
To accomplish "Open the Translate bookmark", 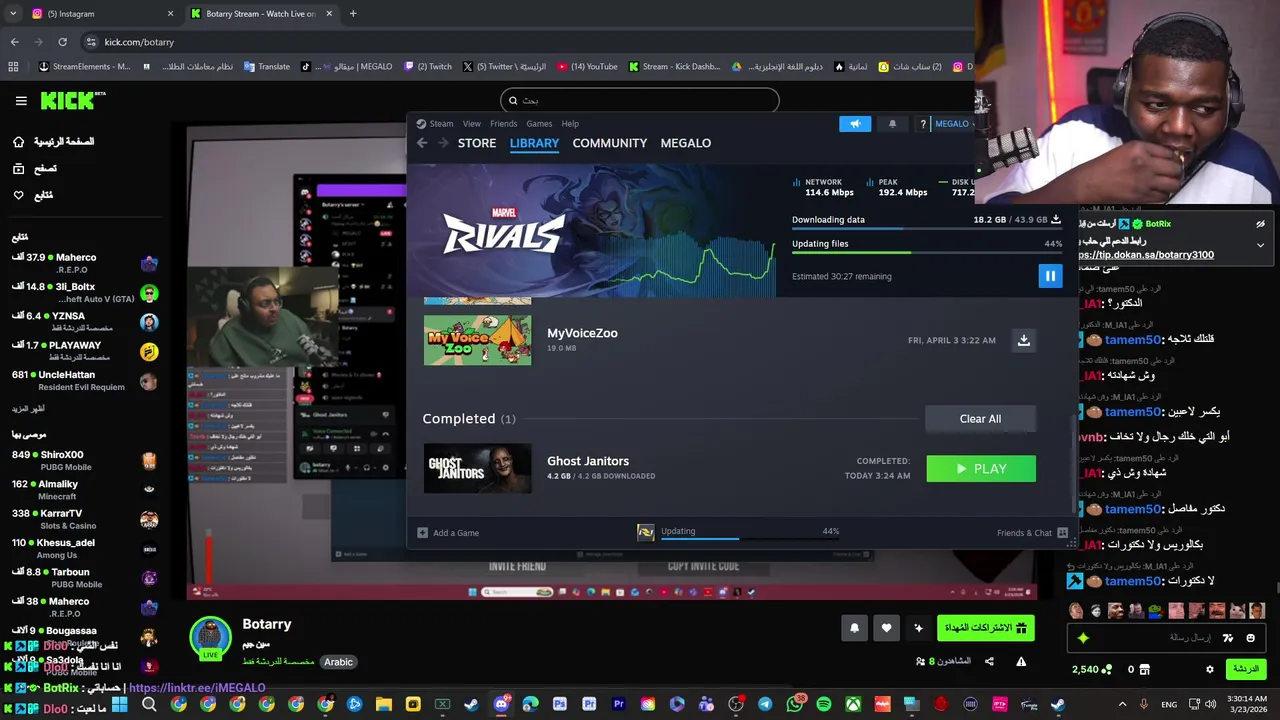I will [x=266, y=67].
